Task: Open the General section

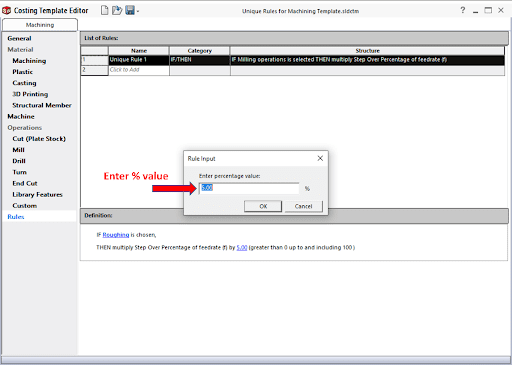Action: (x=19, y=38)
